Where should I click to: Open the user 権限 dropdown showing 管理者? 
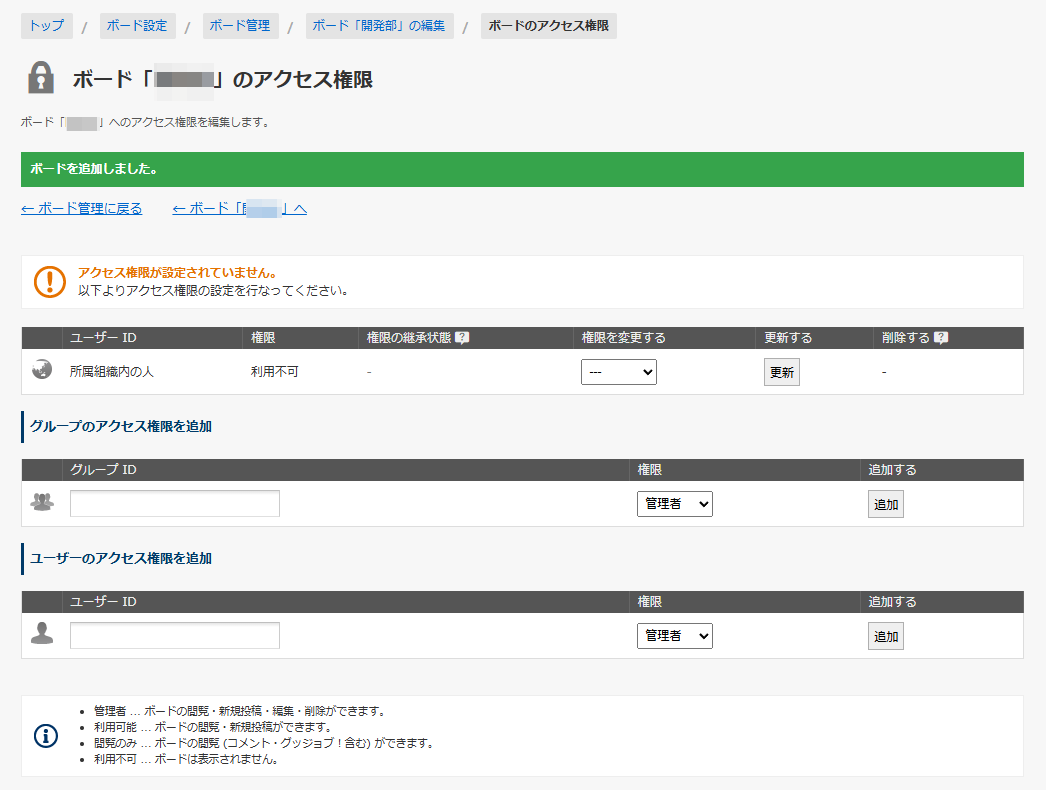click(674, 636)
